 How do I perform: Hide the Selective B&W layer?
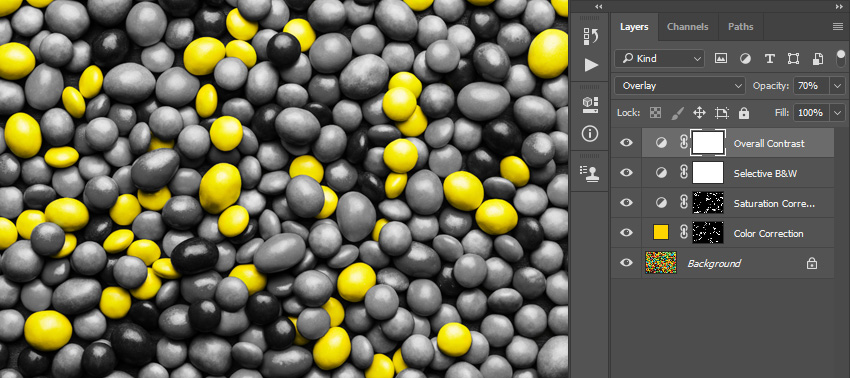[x=626, y=173]
